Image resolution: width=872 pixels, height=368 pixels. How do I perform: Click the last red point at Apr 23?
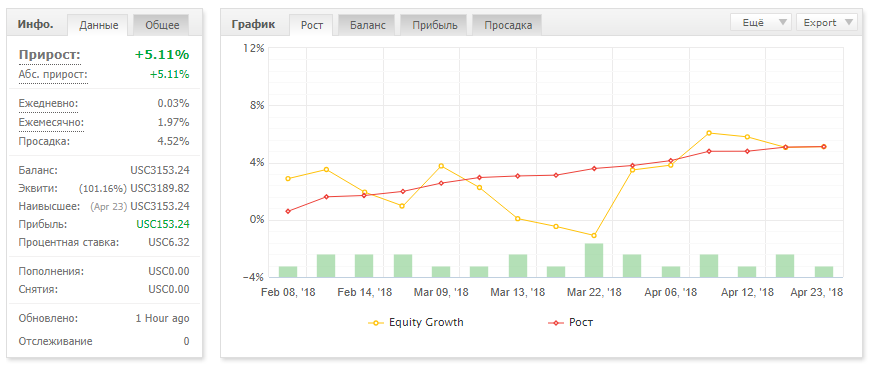tap(824, 147)
